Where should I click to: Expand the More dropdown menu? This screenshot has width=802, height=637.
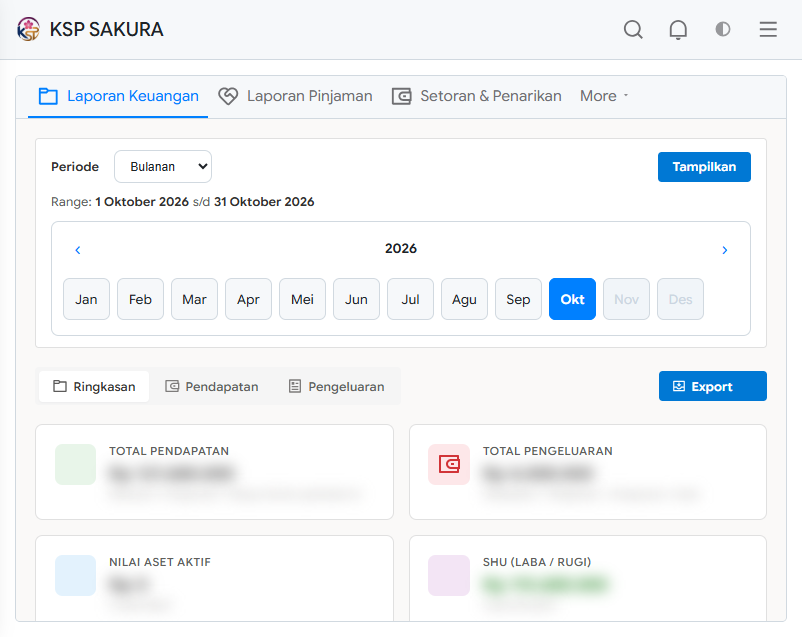tap(604, 96)
